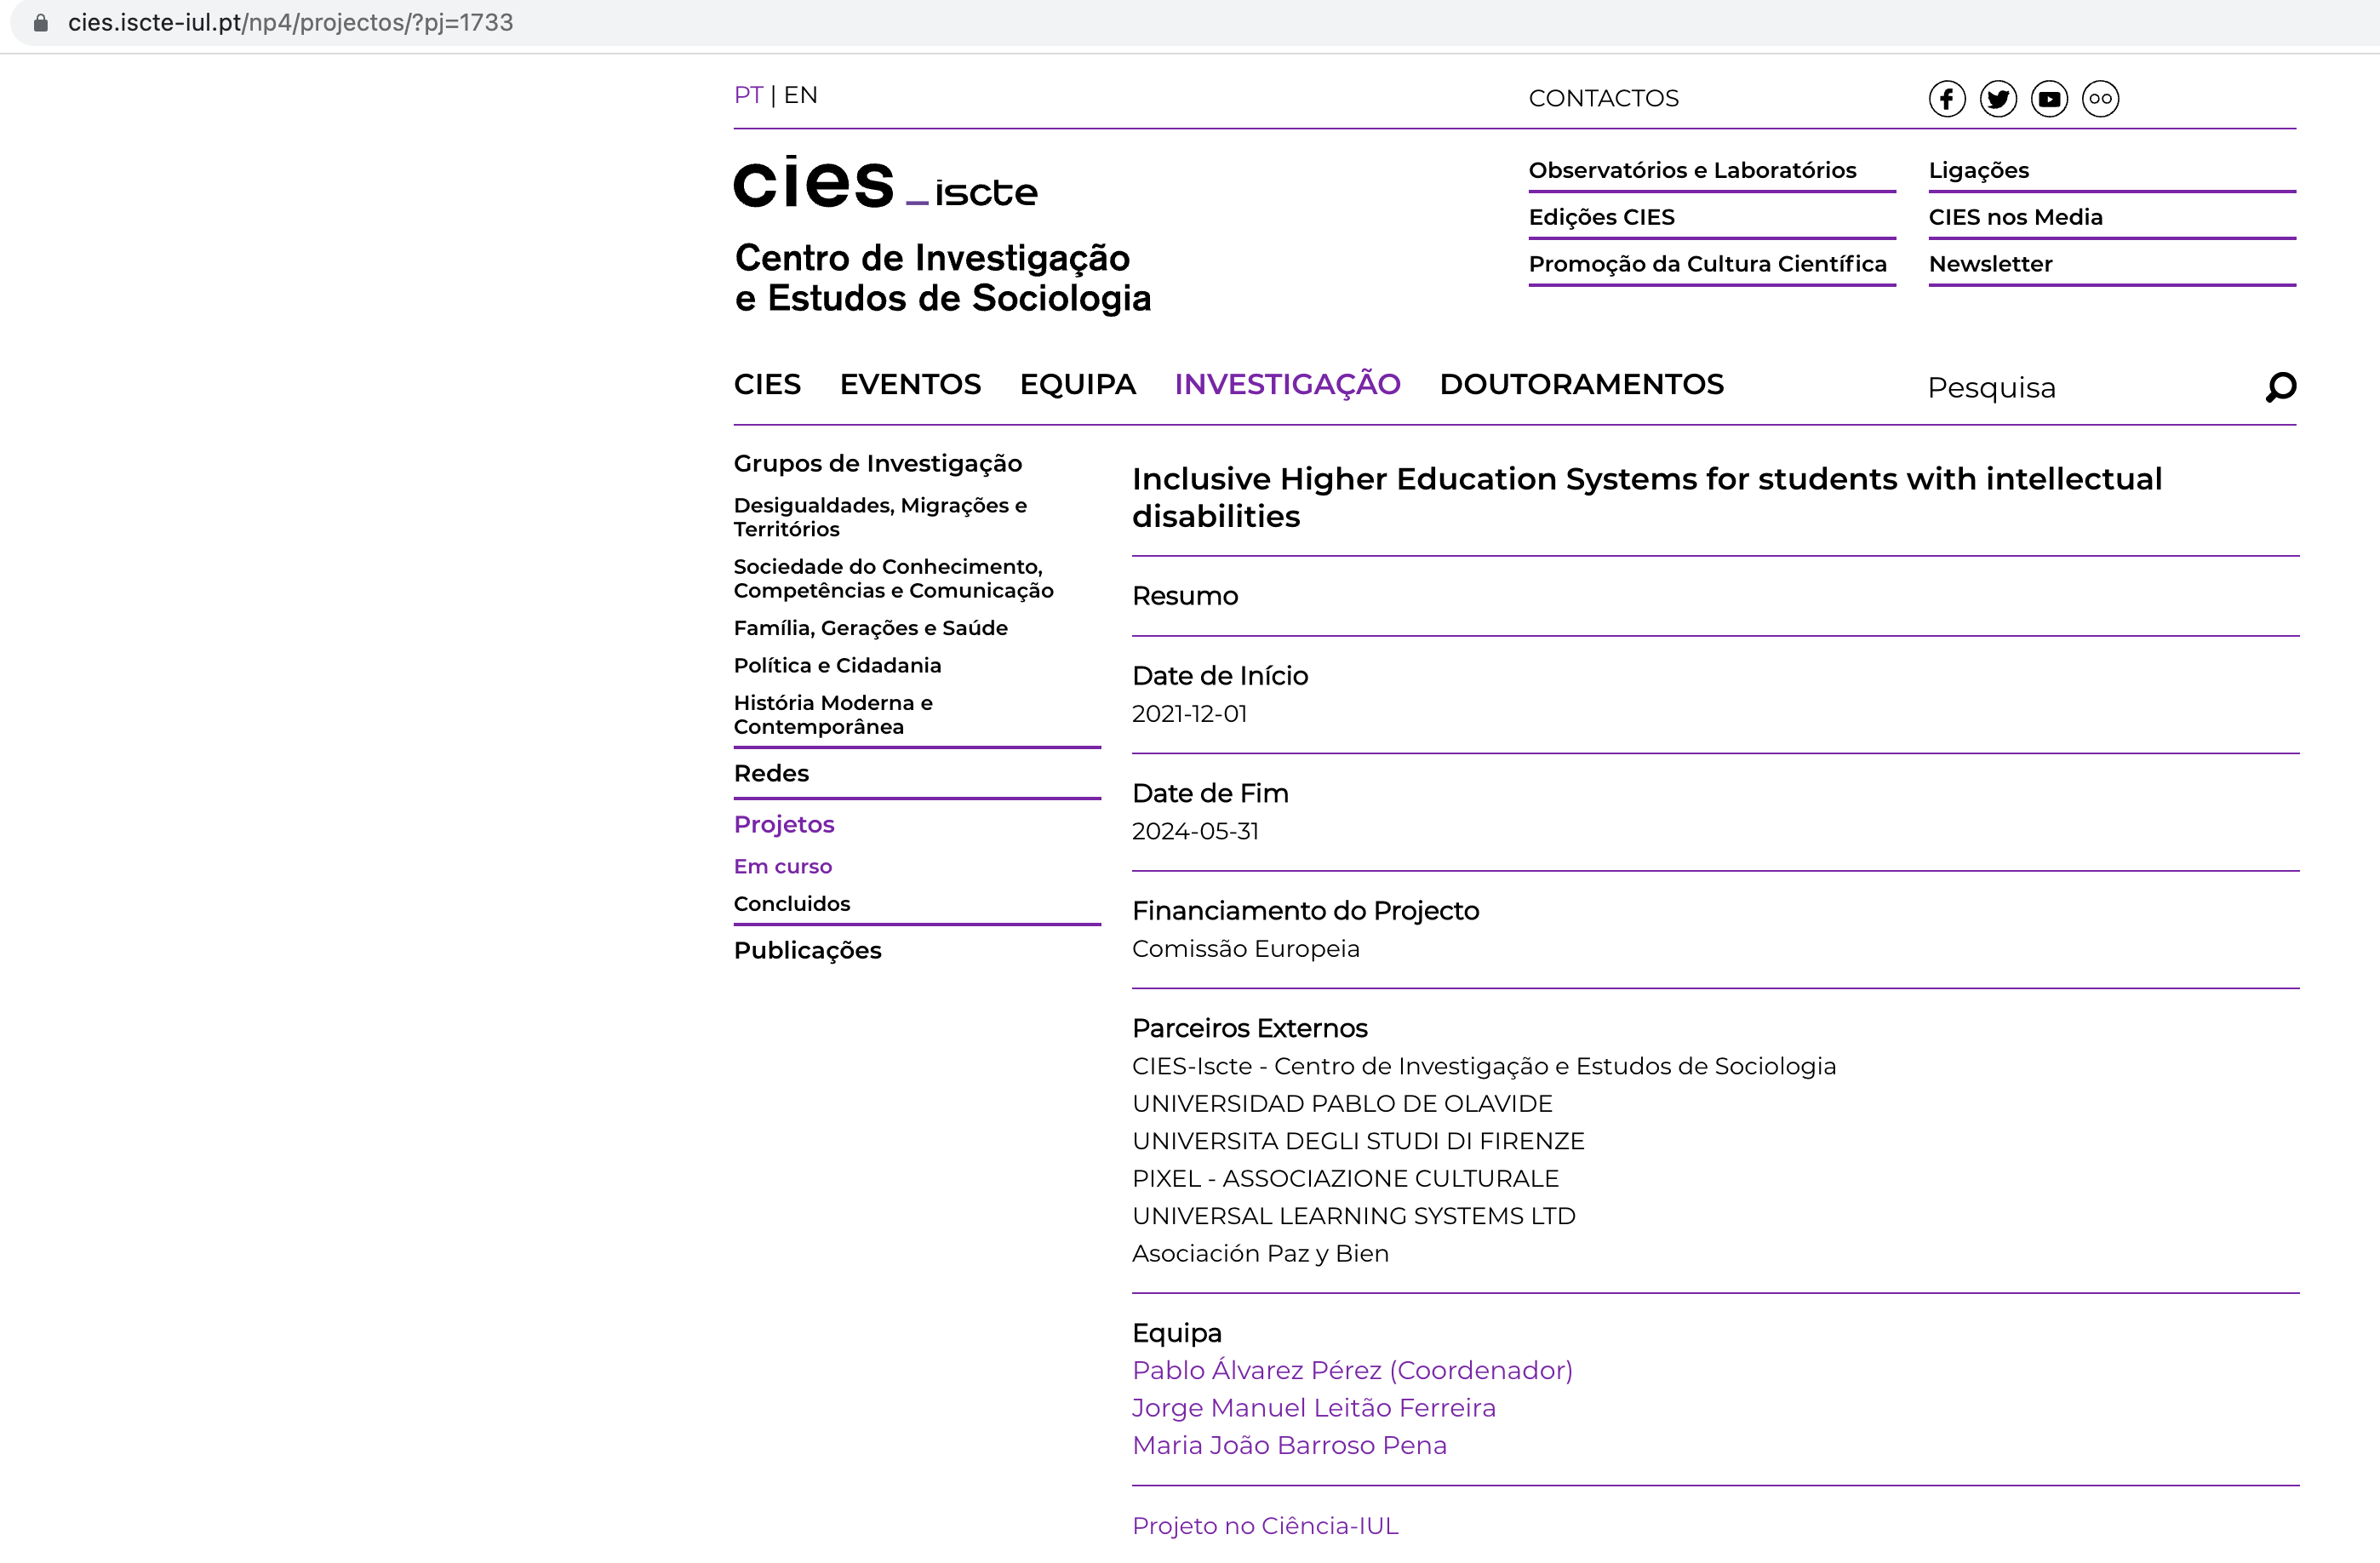Open the Publicações sidebar section
The width and height of the screenshot is (2380, 1563).
point(807,950)
